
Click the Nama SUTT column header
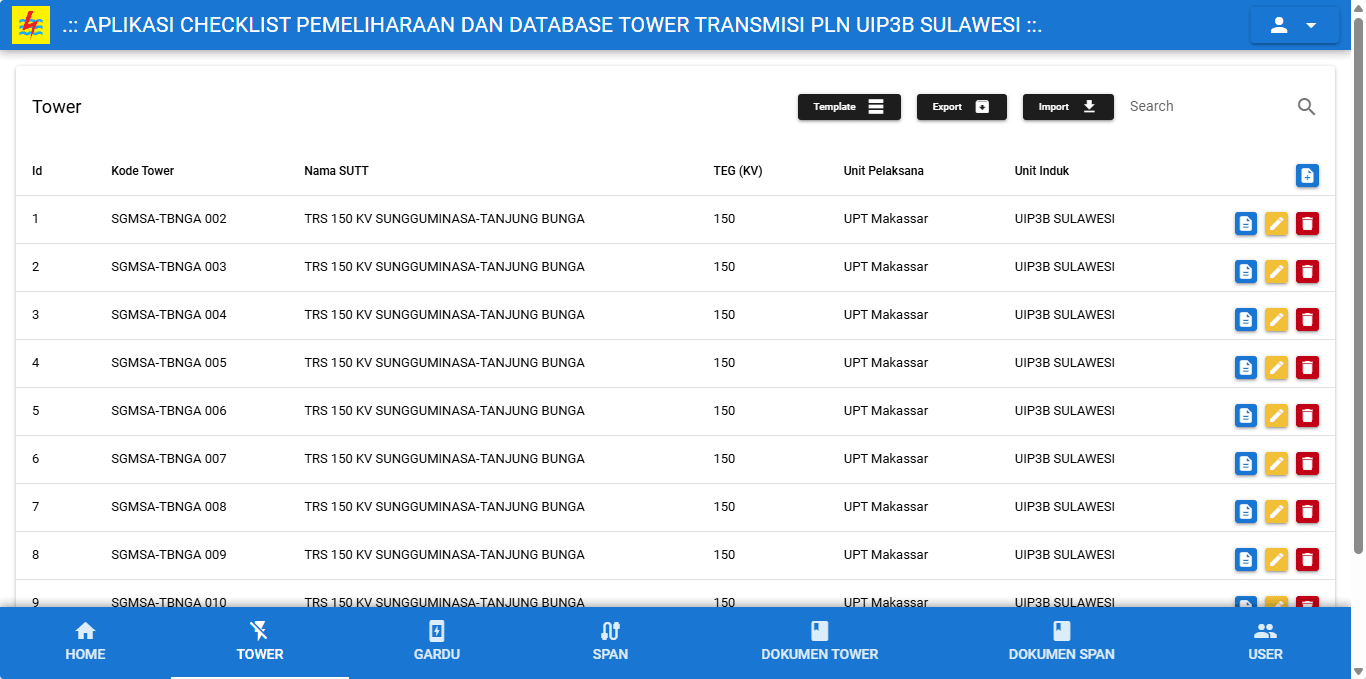point(336,171)
